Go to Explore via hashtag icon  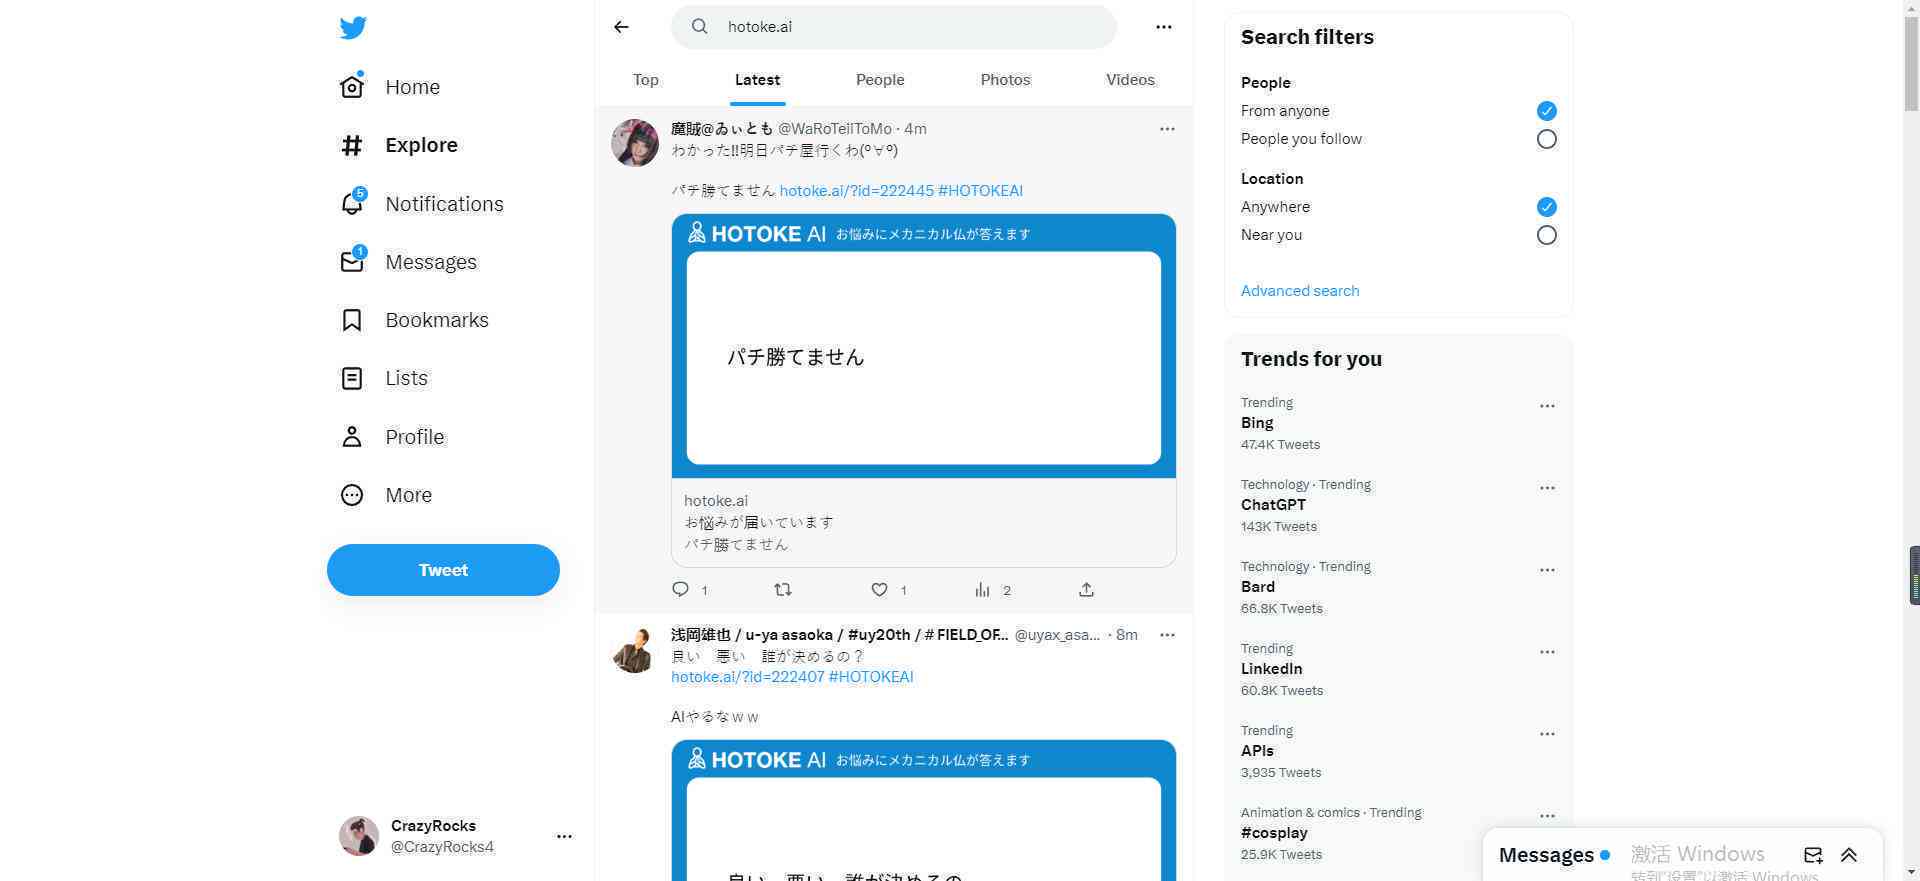[x=352, y=145]
